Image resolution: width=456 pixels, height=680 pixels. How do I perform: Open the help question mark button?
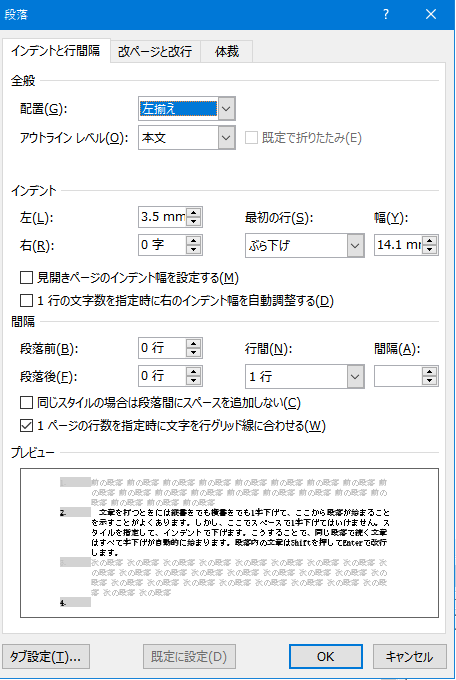click(x=386, y=14)
